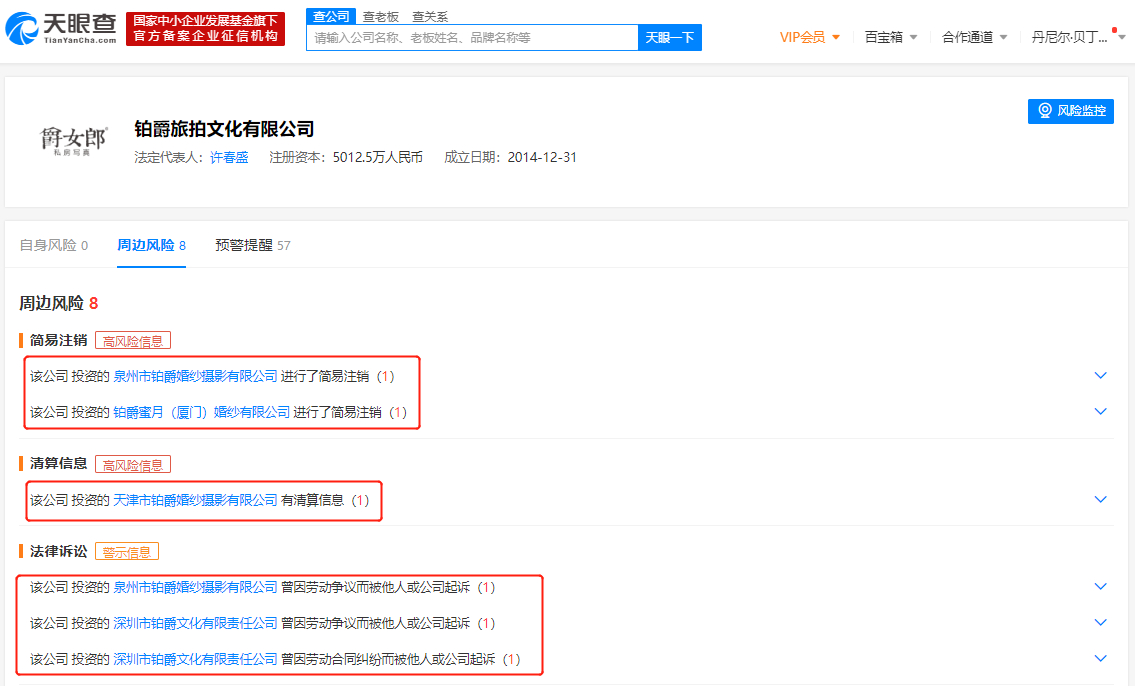The height and width of the screenshot is (686, 1135).
Task: Click the 周边风险 8 section heading
Action: point(59,303)
